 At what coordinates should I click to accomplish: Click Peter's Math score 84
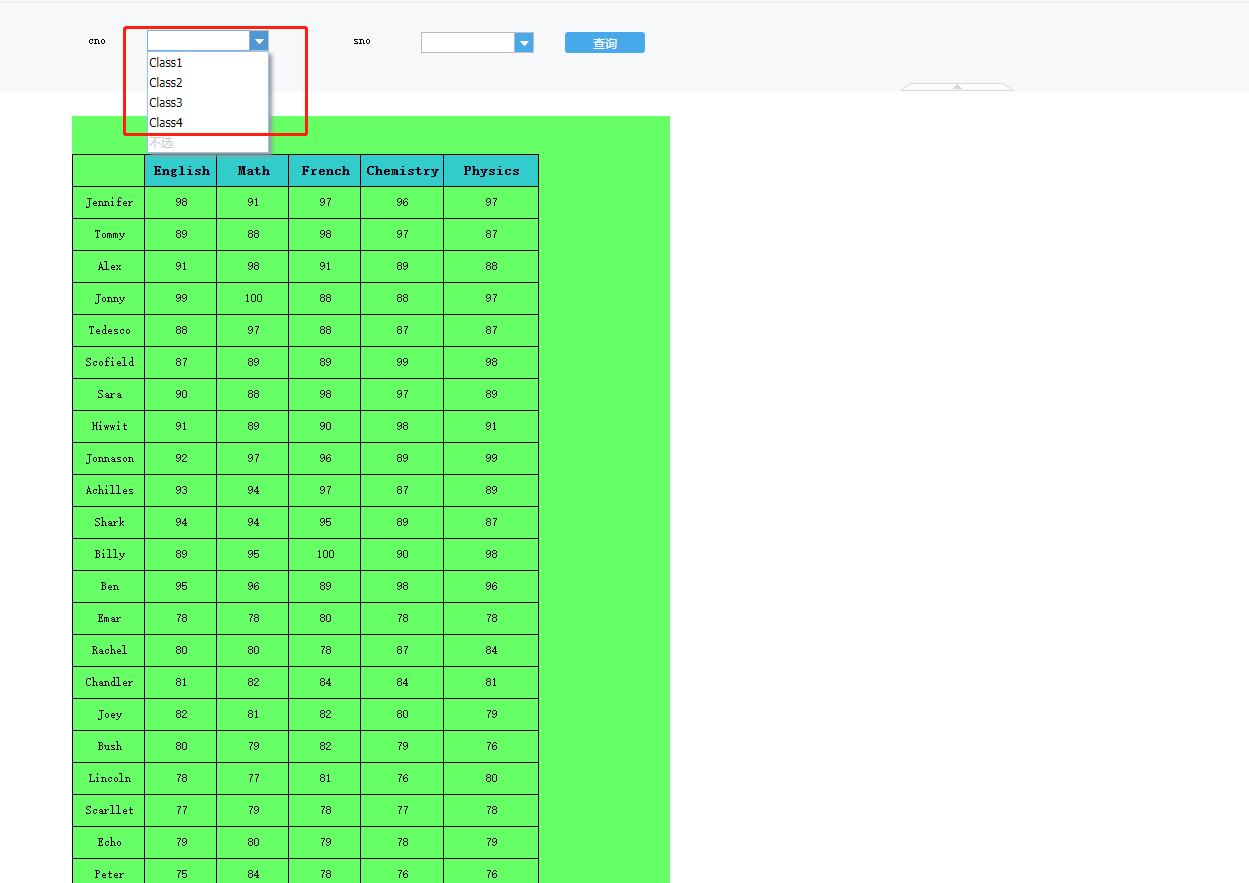(253, 872)
